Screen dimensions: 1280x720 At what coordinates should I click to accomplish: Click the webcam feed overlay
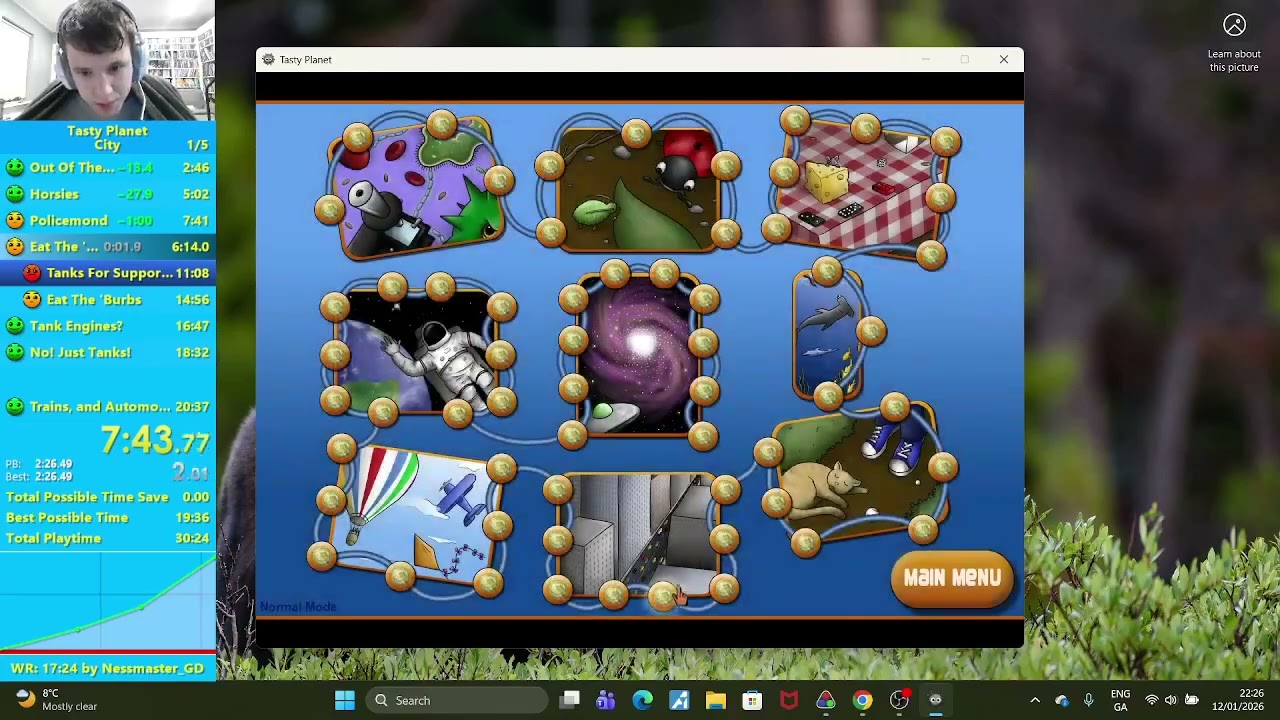[107, 60]
